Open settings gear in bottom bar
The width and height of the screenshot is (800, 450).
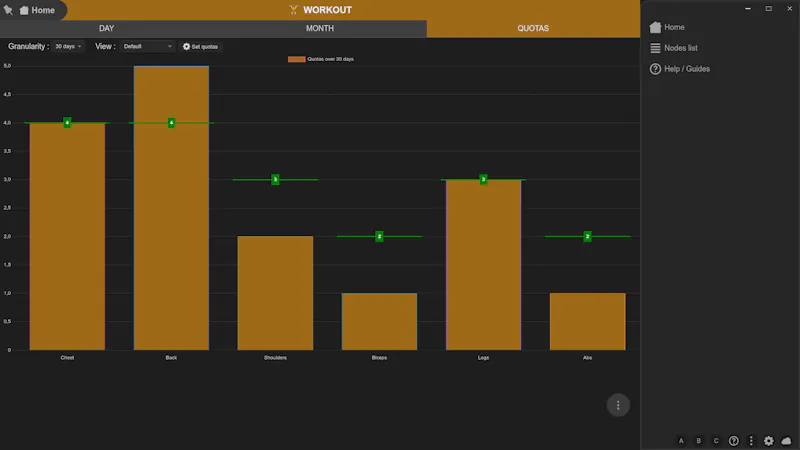769,441
